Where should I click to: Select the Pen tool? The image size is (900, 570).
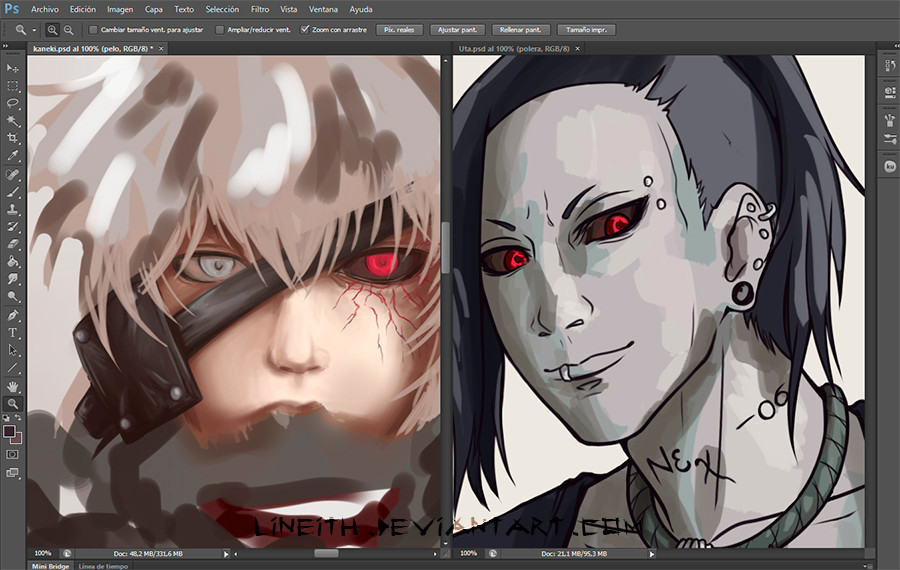(13, 316)
